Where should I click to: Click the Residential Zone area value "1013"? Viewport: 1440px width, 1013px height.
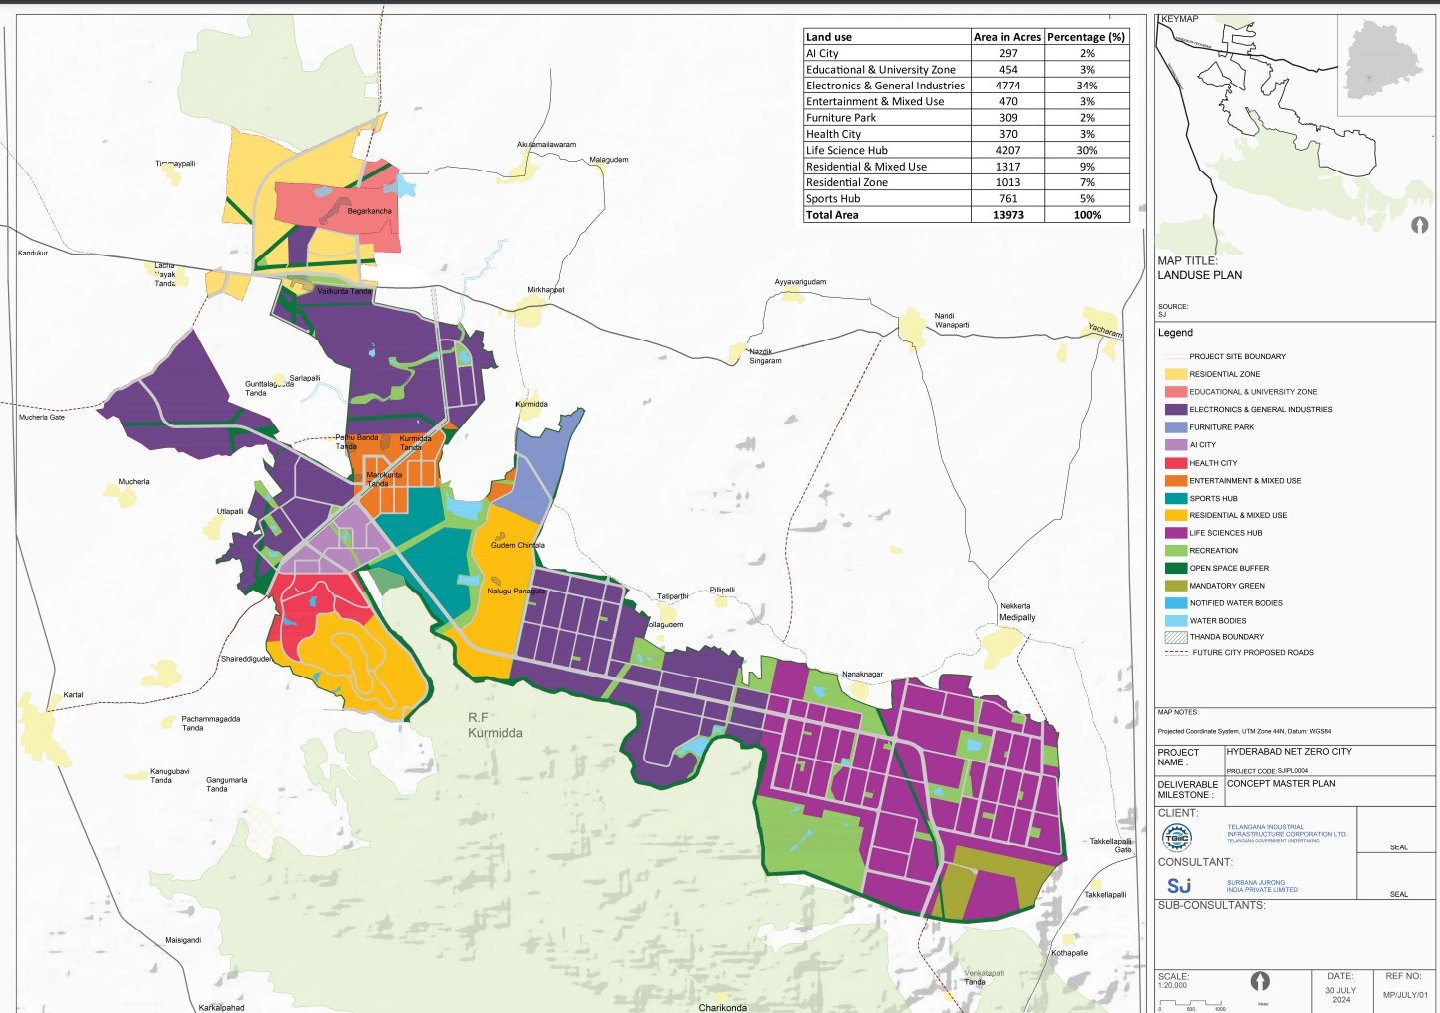coord(1008,182)
